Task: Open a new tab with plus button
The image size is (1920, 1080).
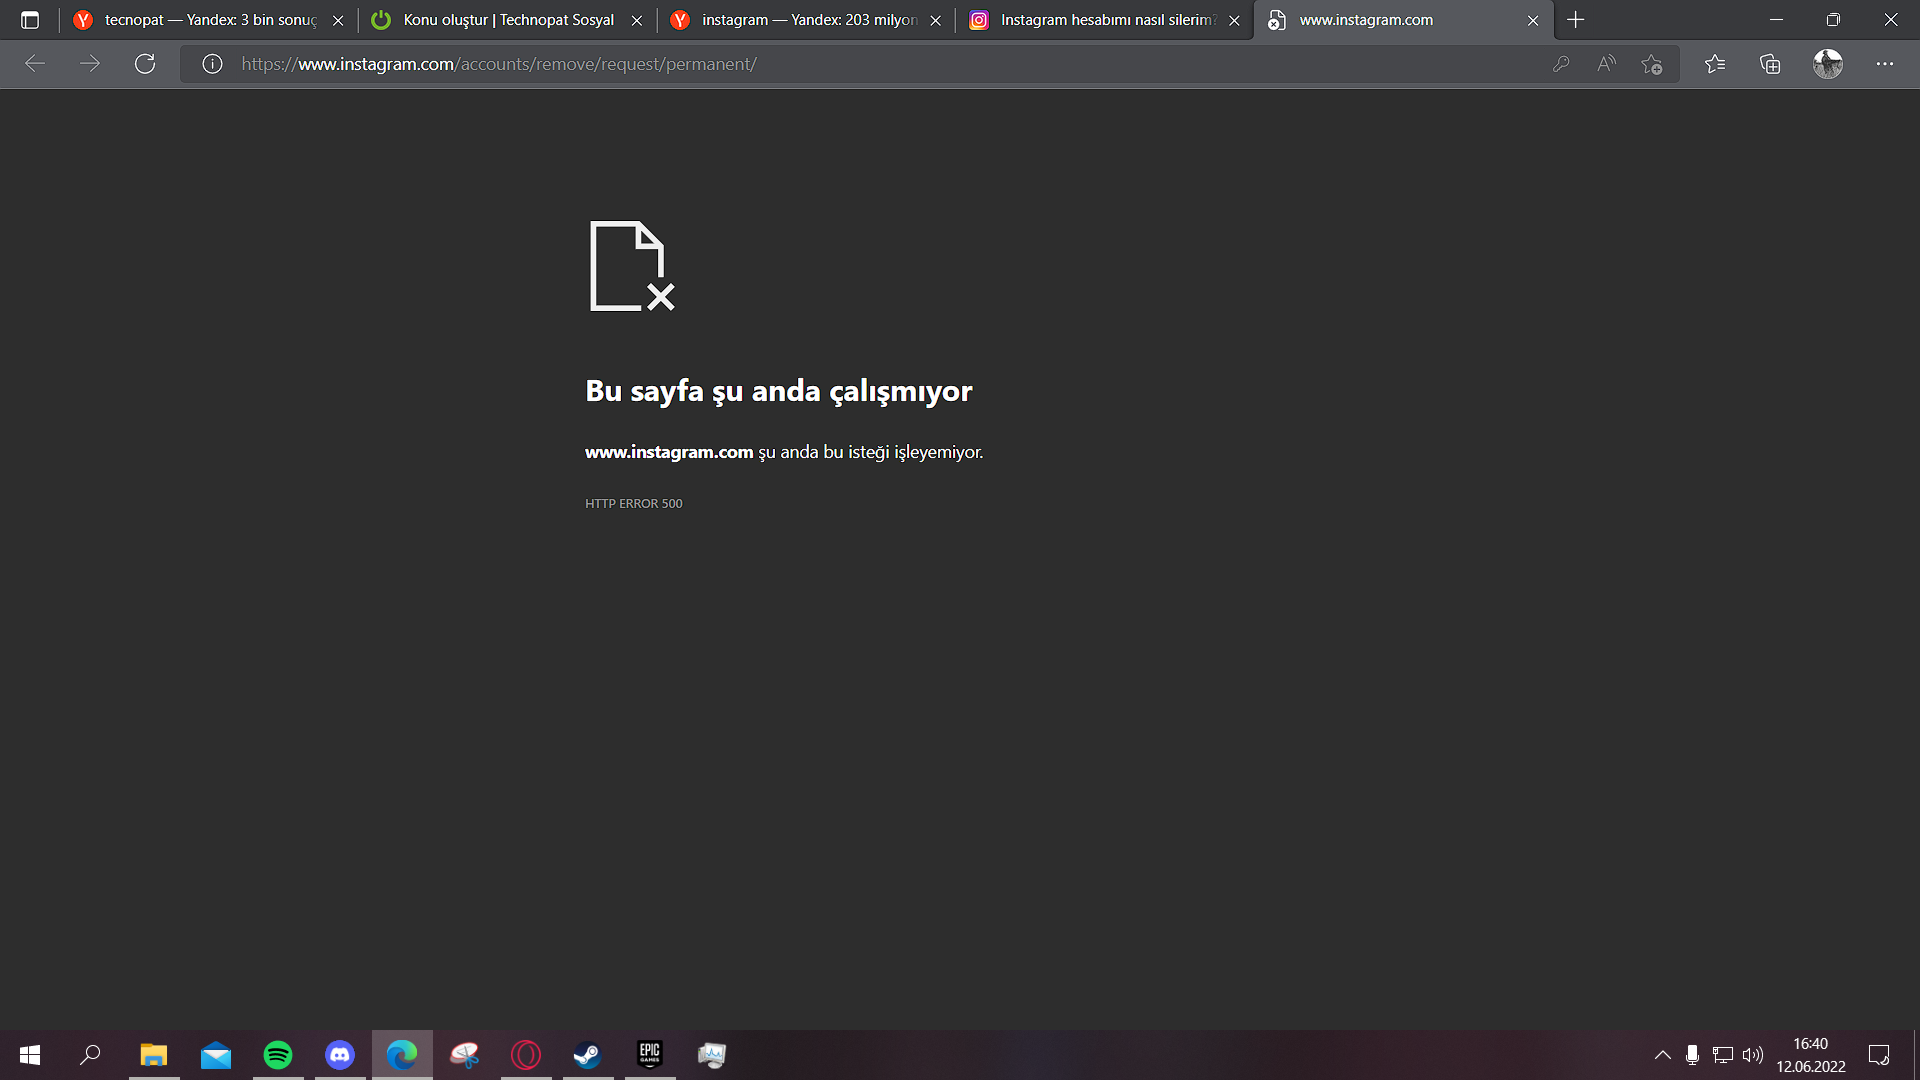Action: pyautogui.click(x=1576, y=20)
